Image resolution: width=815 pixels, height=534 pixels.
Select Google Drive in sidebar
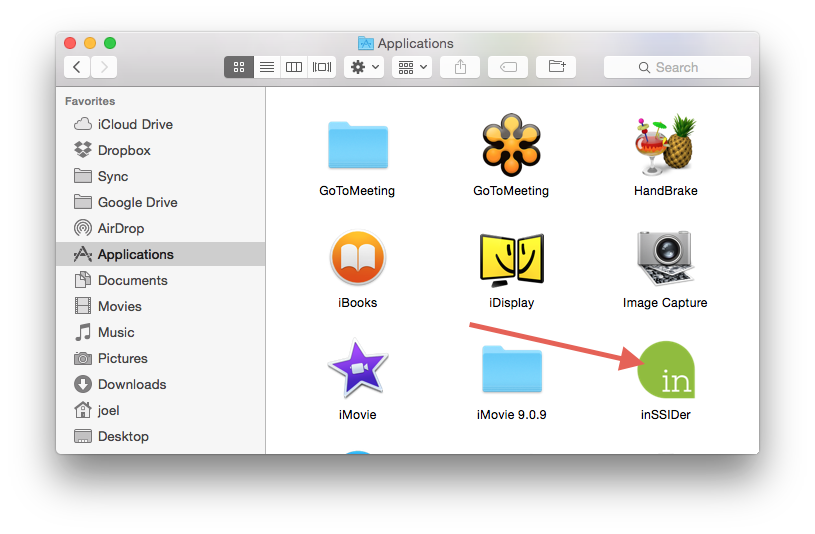point(161,202)
